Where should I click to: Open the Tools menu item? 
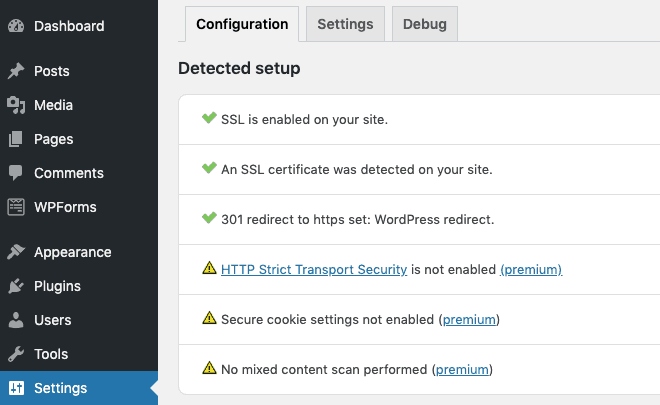coord(79,354)
